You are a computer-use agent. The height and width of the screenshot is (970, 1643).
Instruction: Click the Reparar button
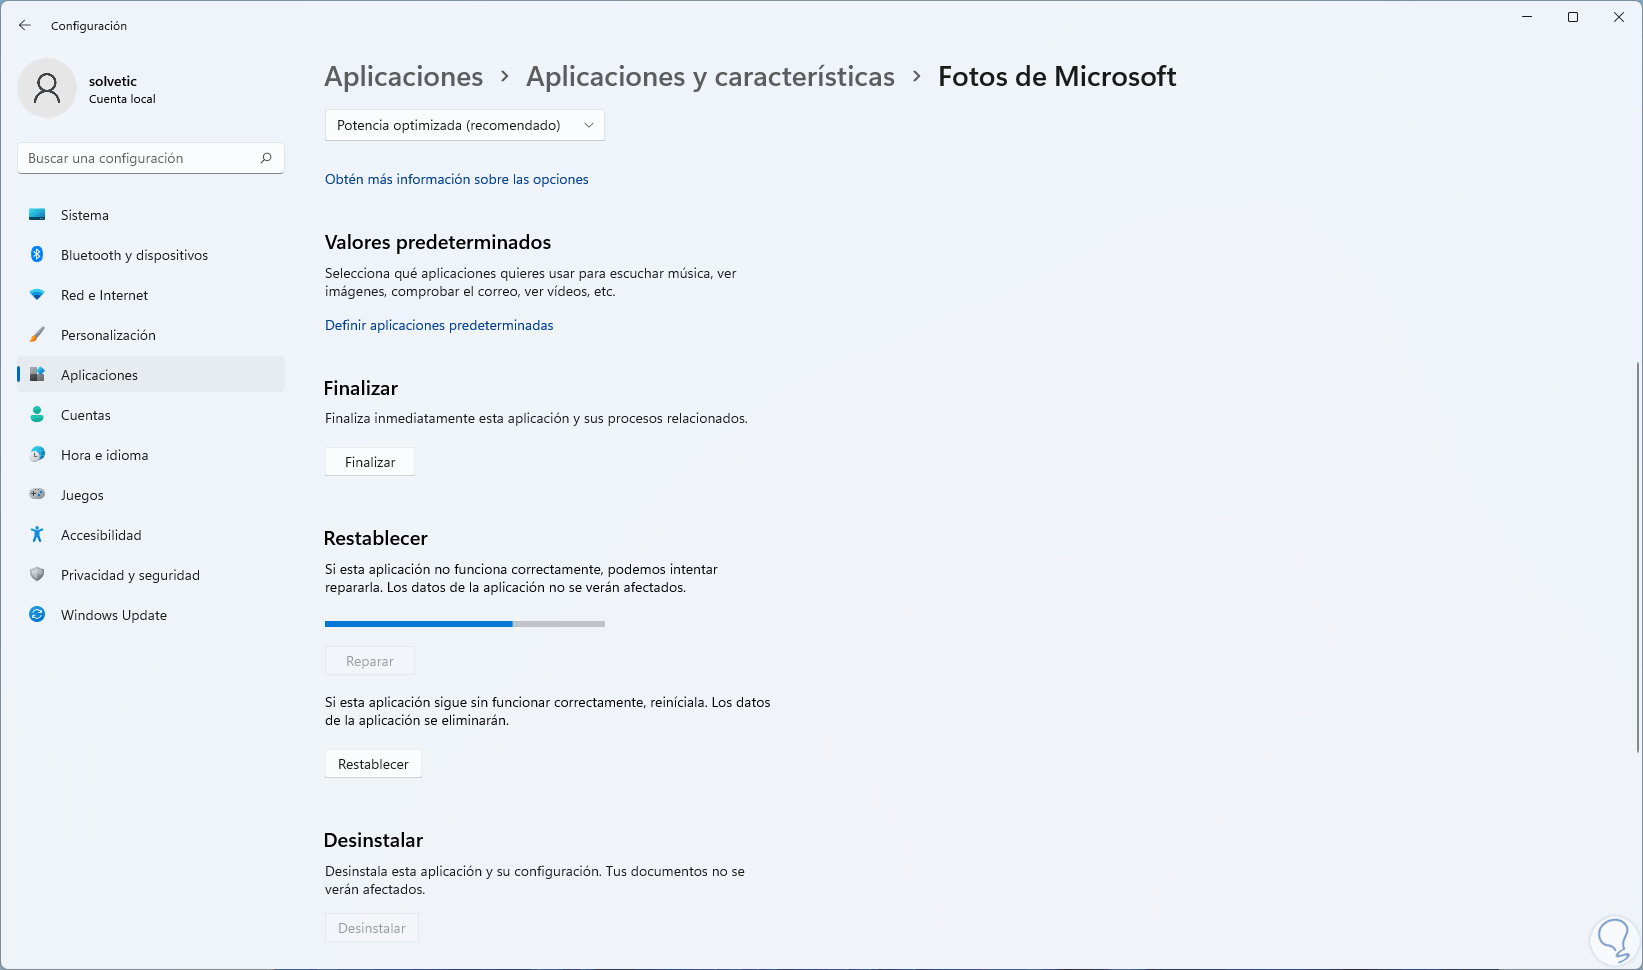click(x=370, y=661)
